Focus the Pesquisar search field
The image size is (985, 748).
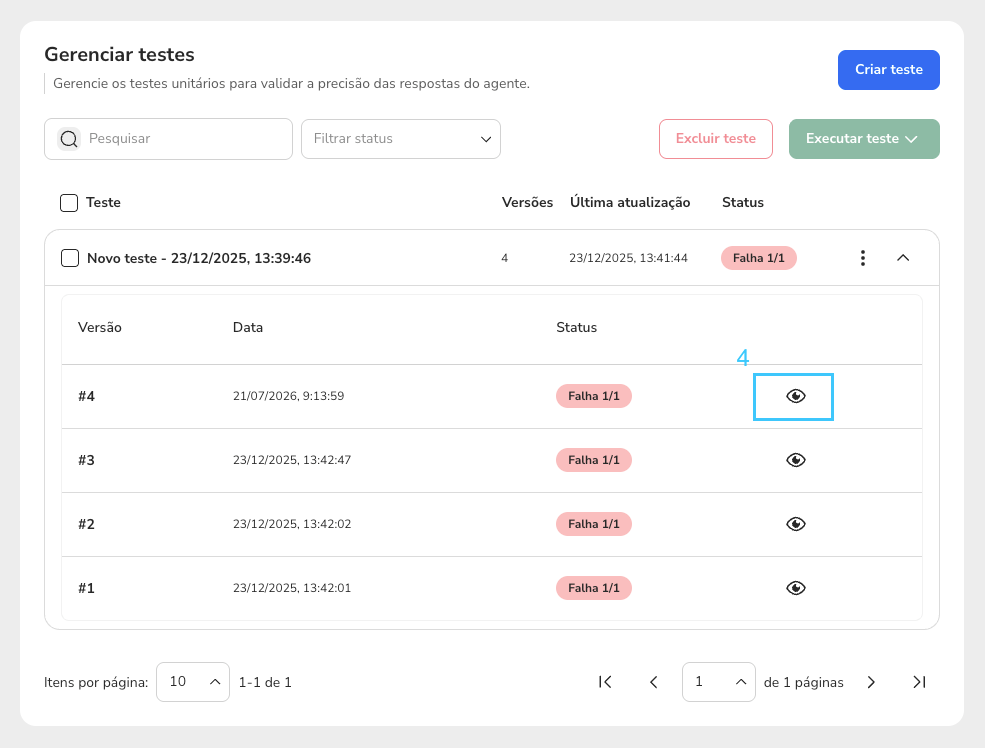168,139
